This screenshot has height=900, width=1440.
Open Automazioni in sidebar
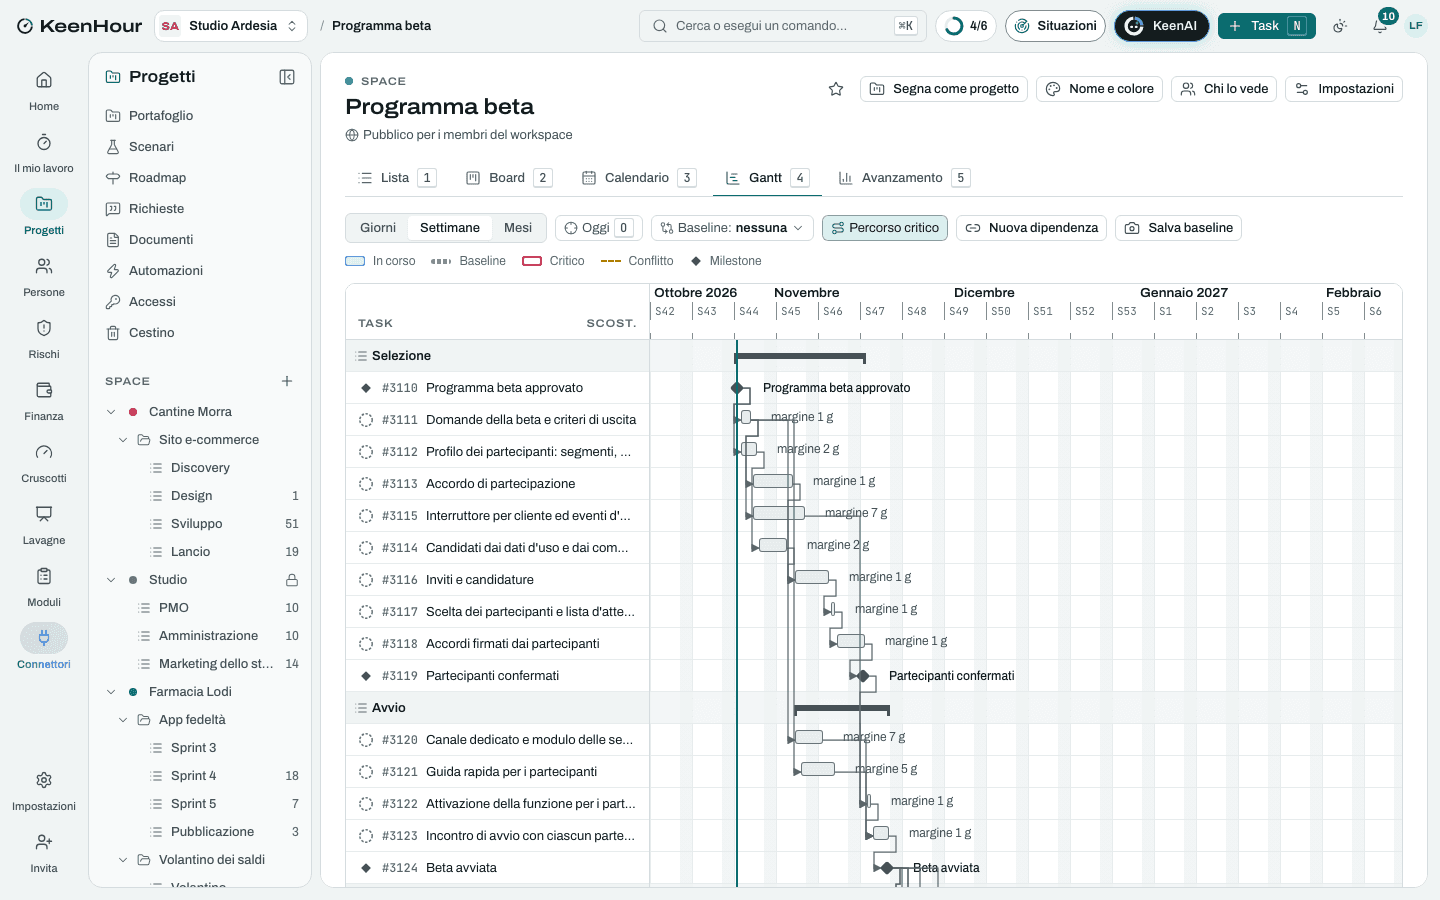(x=200, y=271)
